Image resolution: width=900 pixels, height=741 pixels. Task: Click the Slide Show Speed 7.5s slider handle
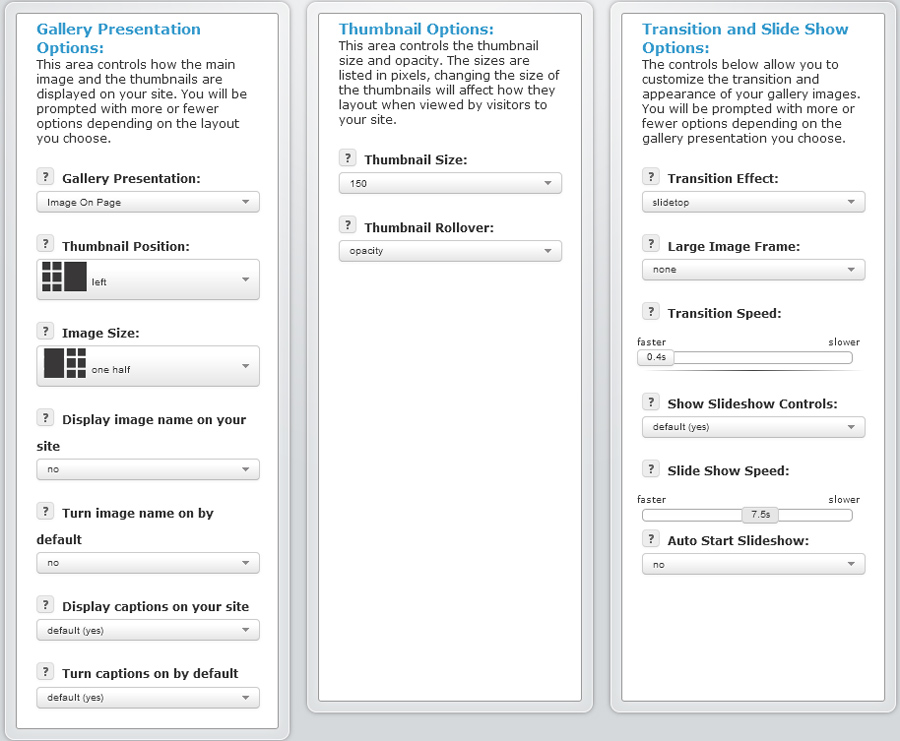coord(760,515)
